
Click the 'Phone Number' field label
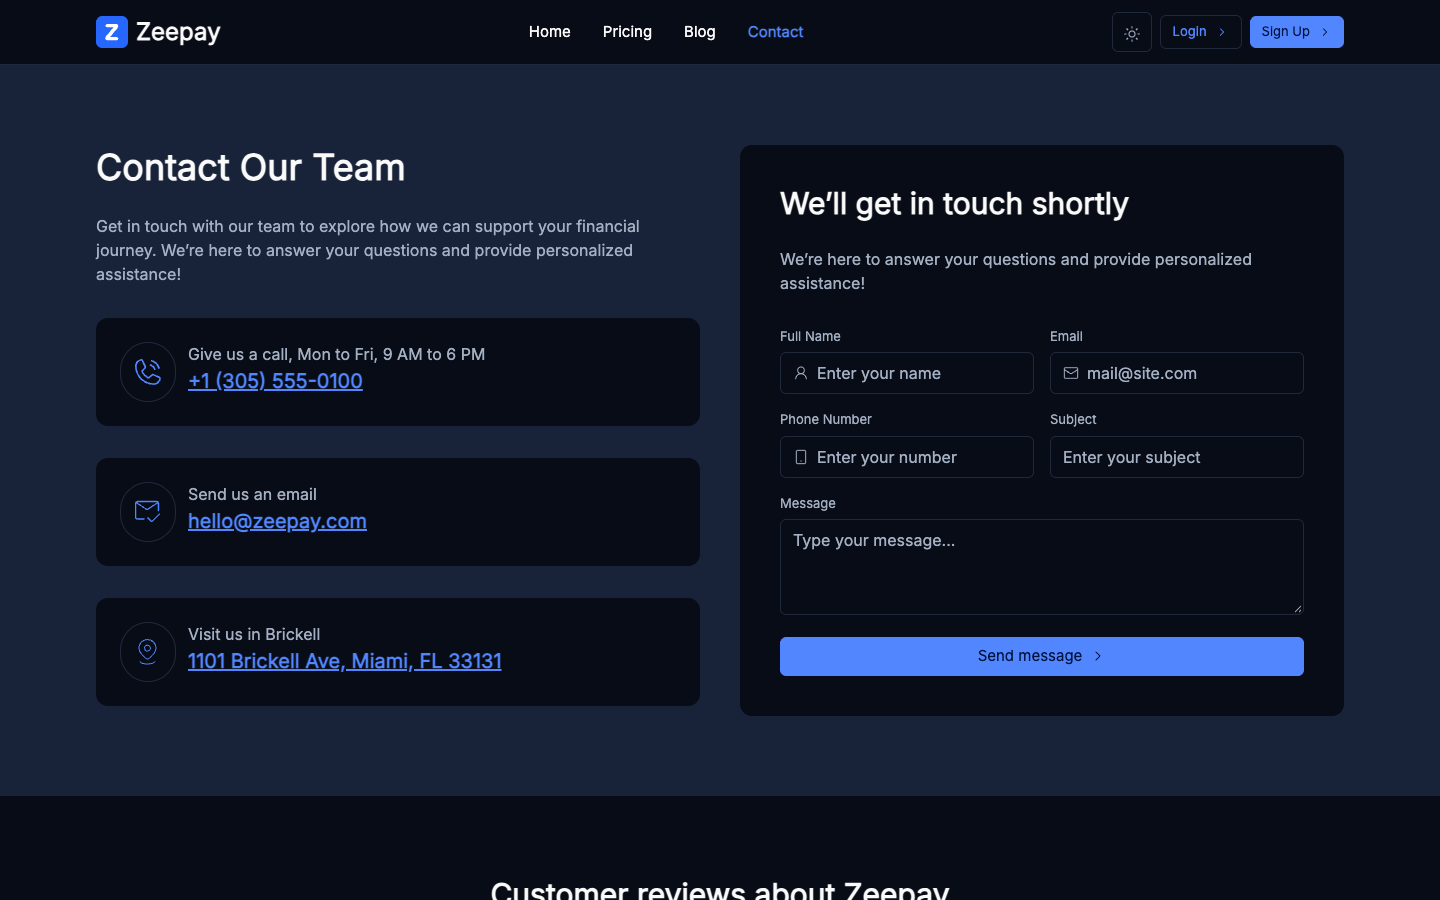click(x=826, y=419)
